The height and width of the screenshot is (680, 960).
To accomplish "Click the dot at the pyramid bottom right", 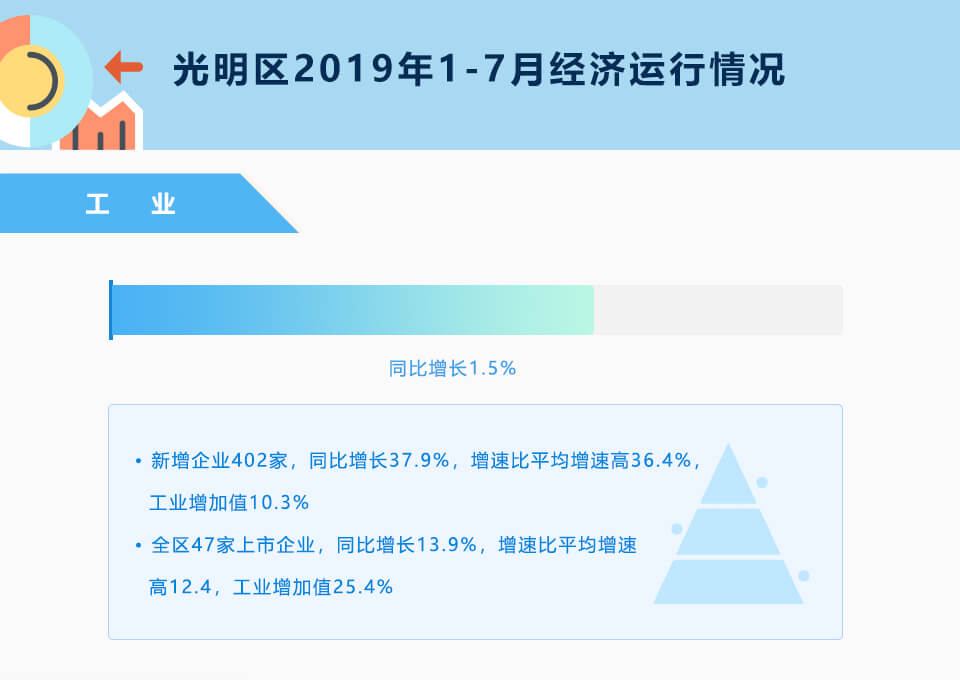I will 804,575.
